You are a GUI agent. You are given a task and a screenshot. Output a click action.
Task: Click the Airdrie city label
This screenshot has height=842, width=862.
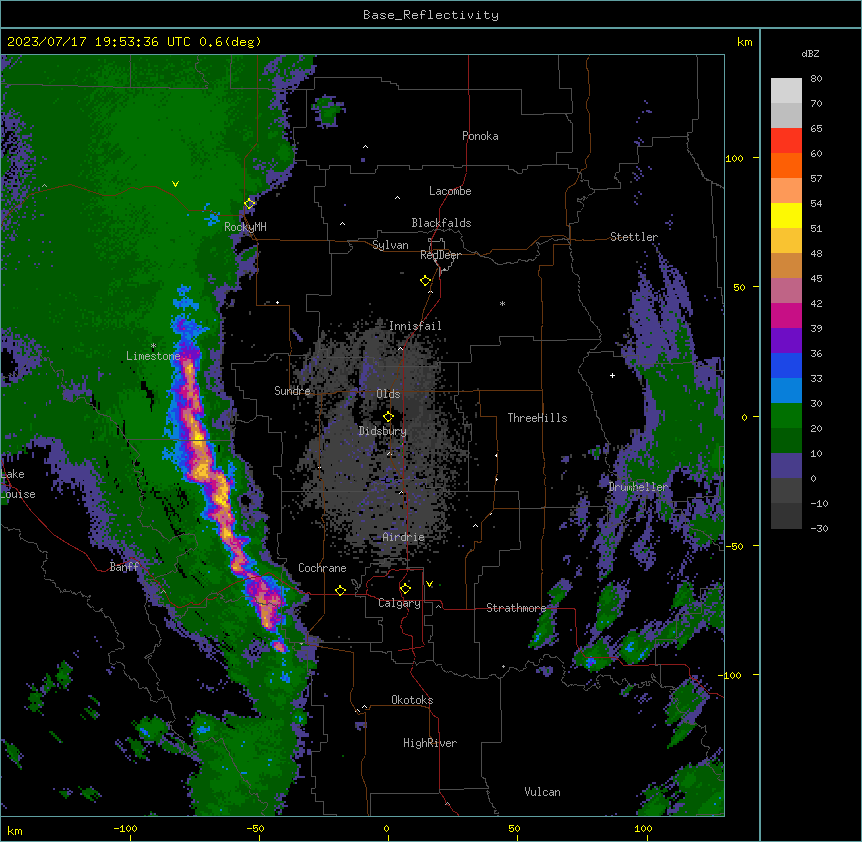point(404,537)
